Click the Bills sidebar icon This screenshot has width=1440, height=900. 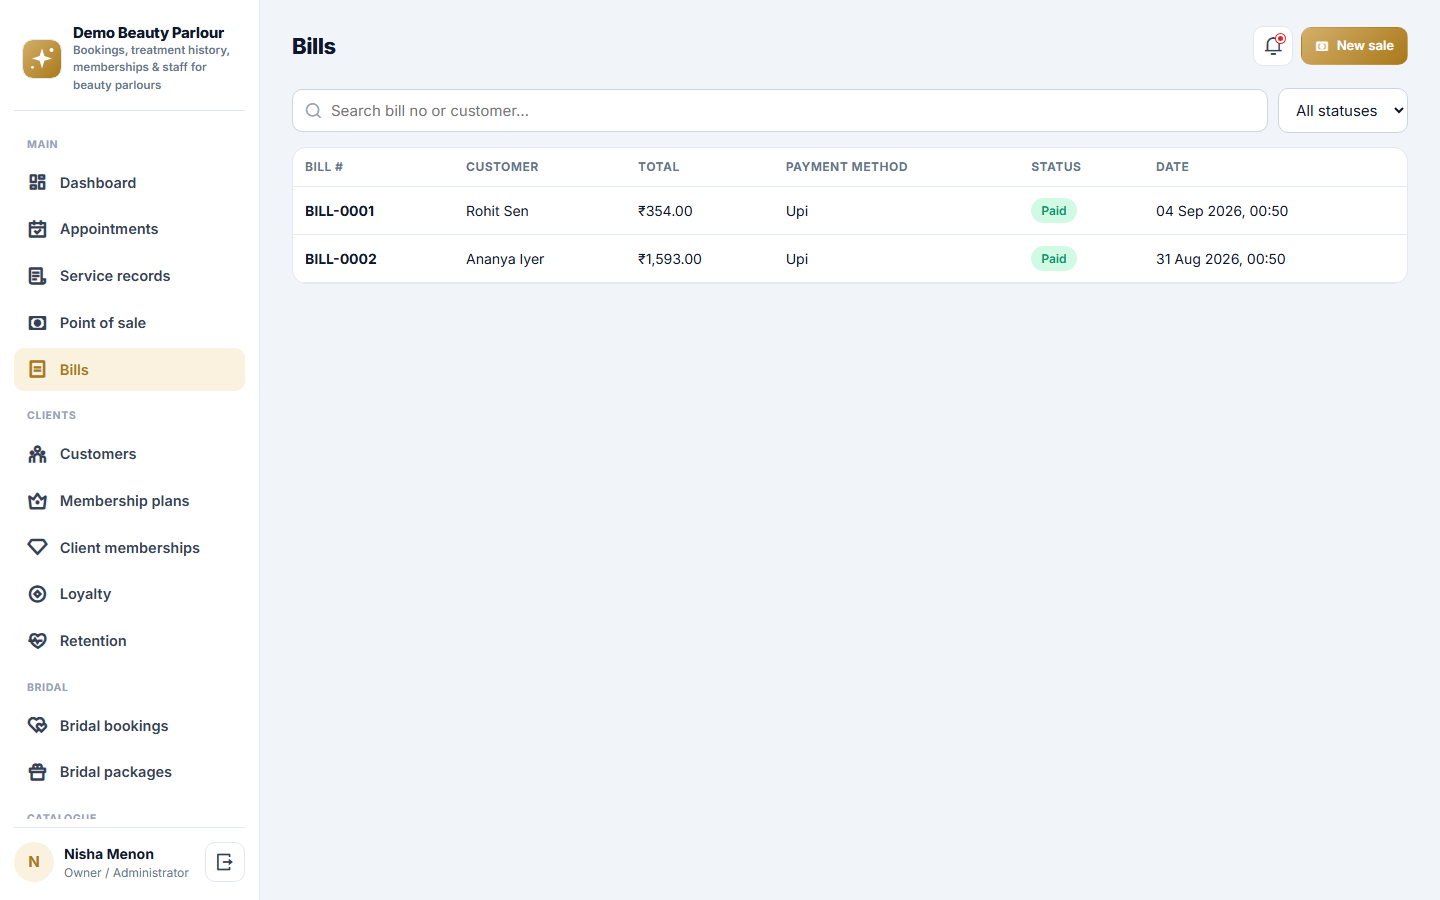[37, 370]
